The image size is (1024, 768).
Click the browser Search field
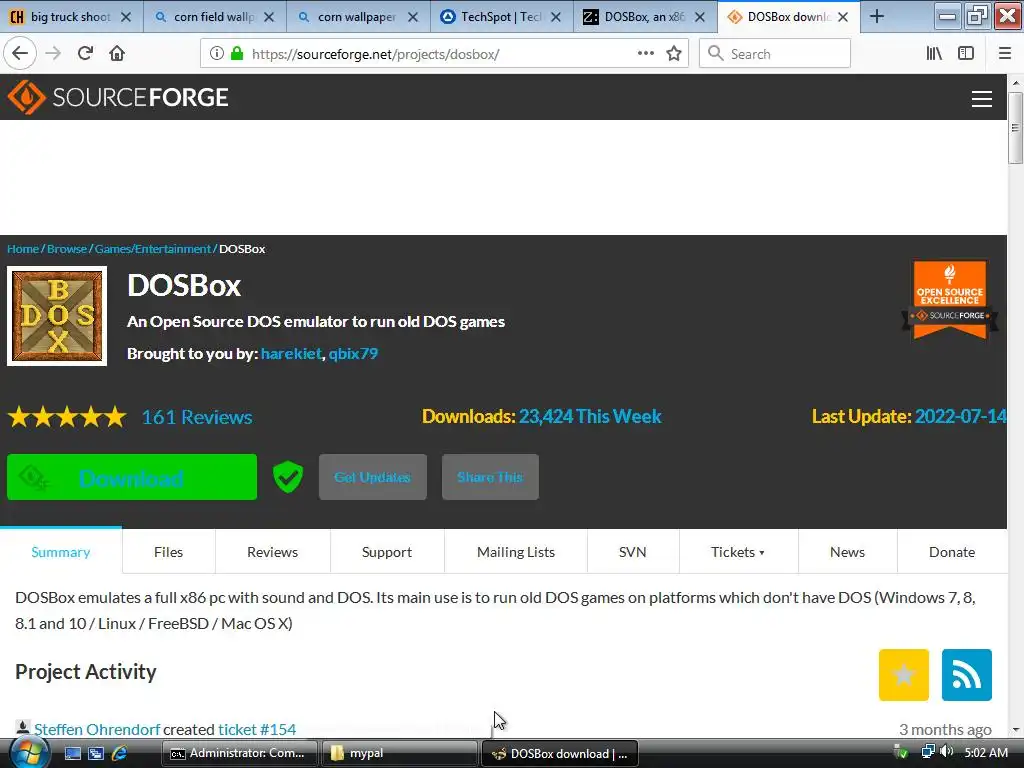pos(775,54)
